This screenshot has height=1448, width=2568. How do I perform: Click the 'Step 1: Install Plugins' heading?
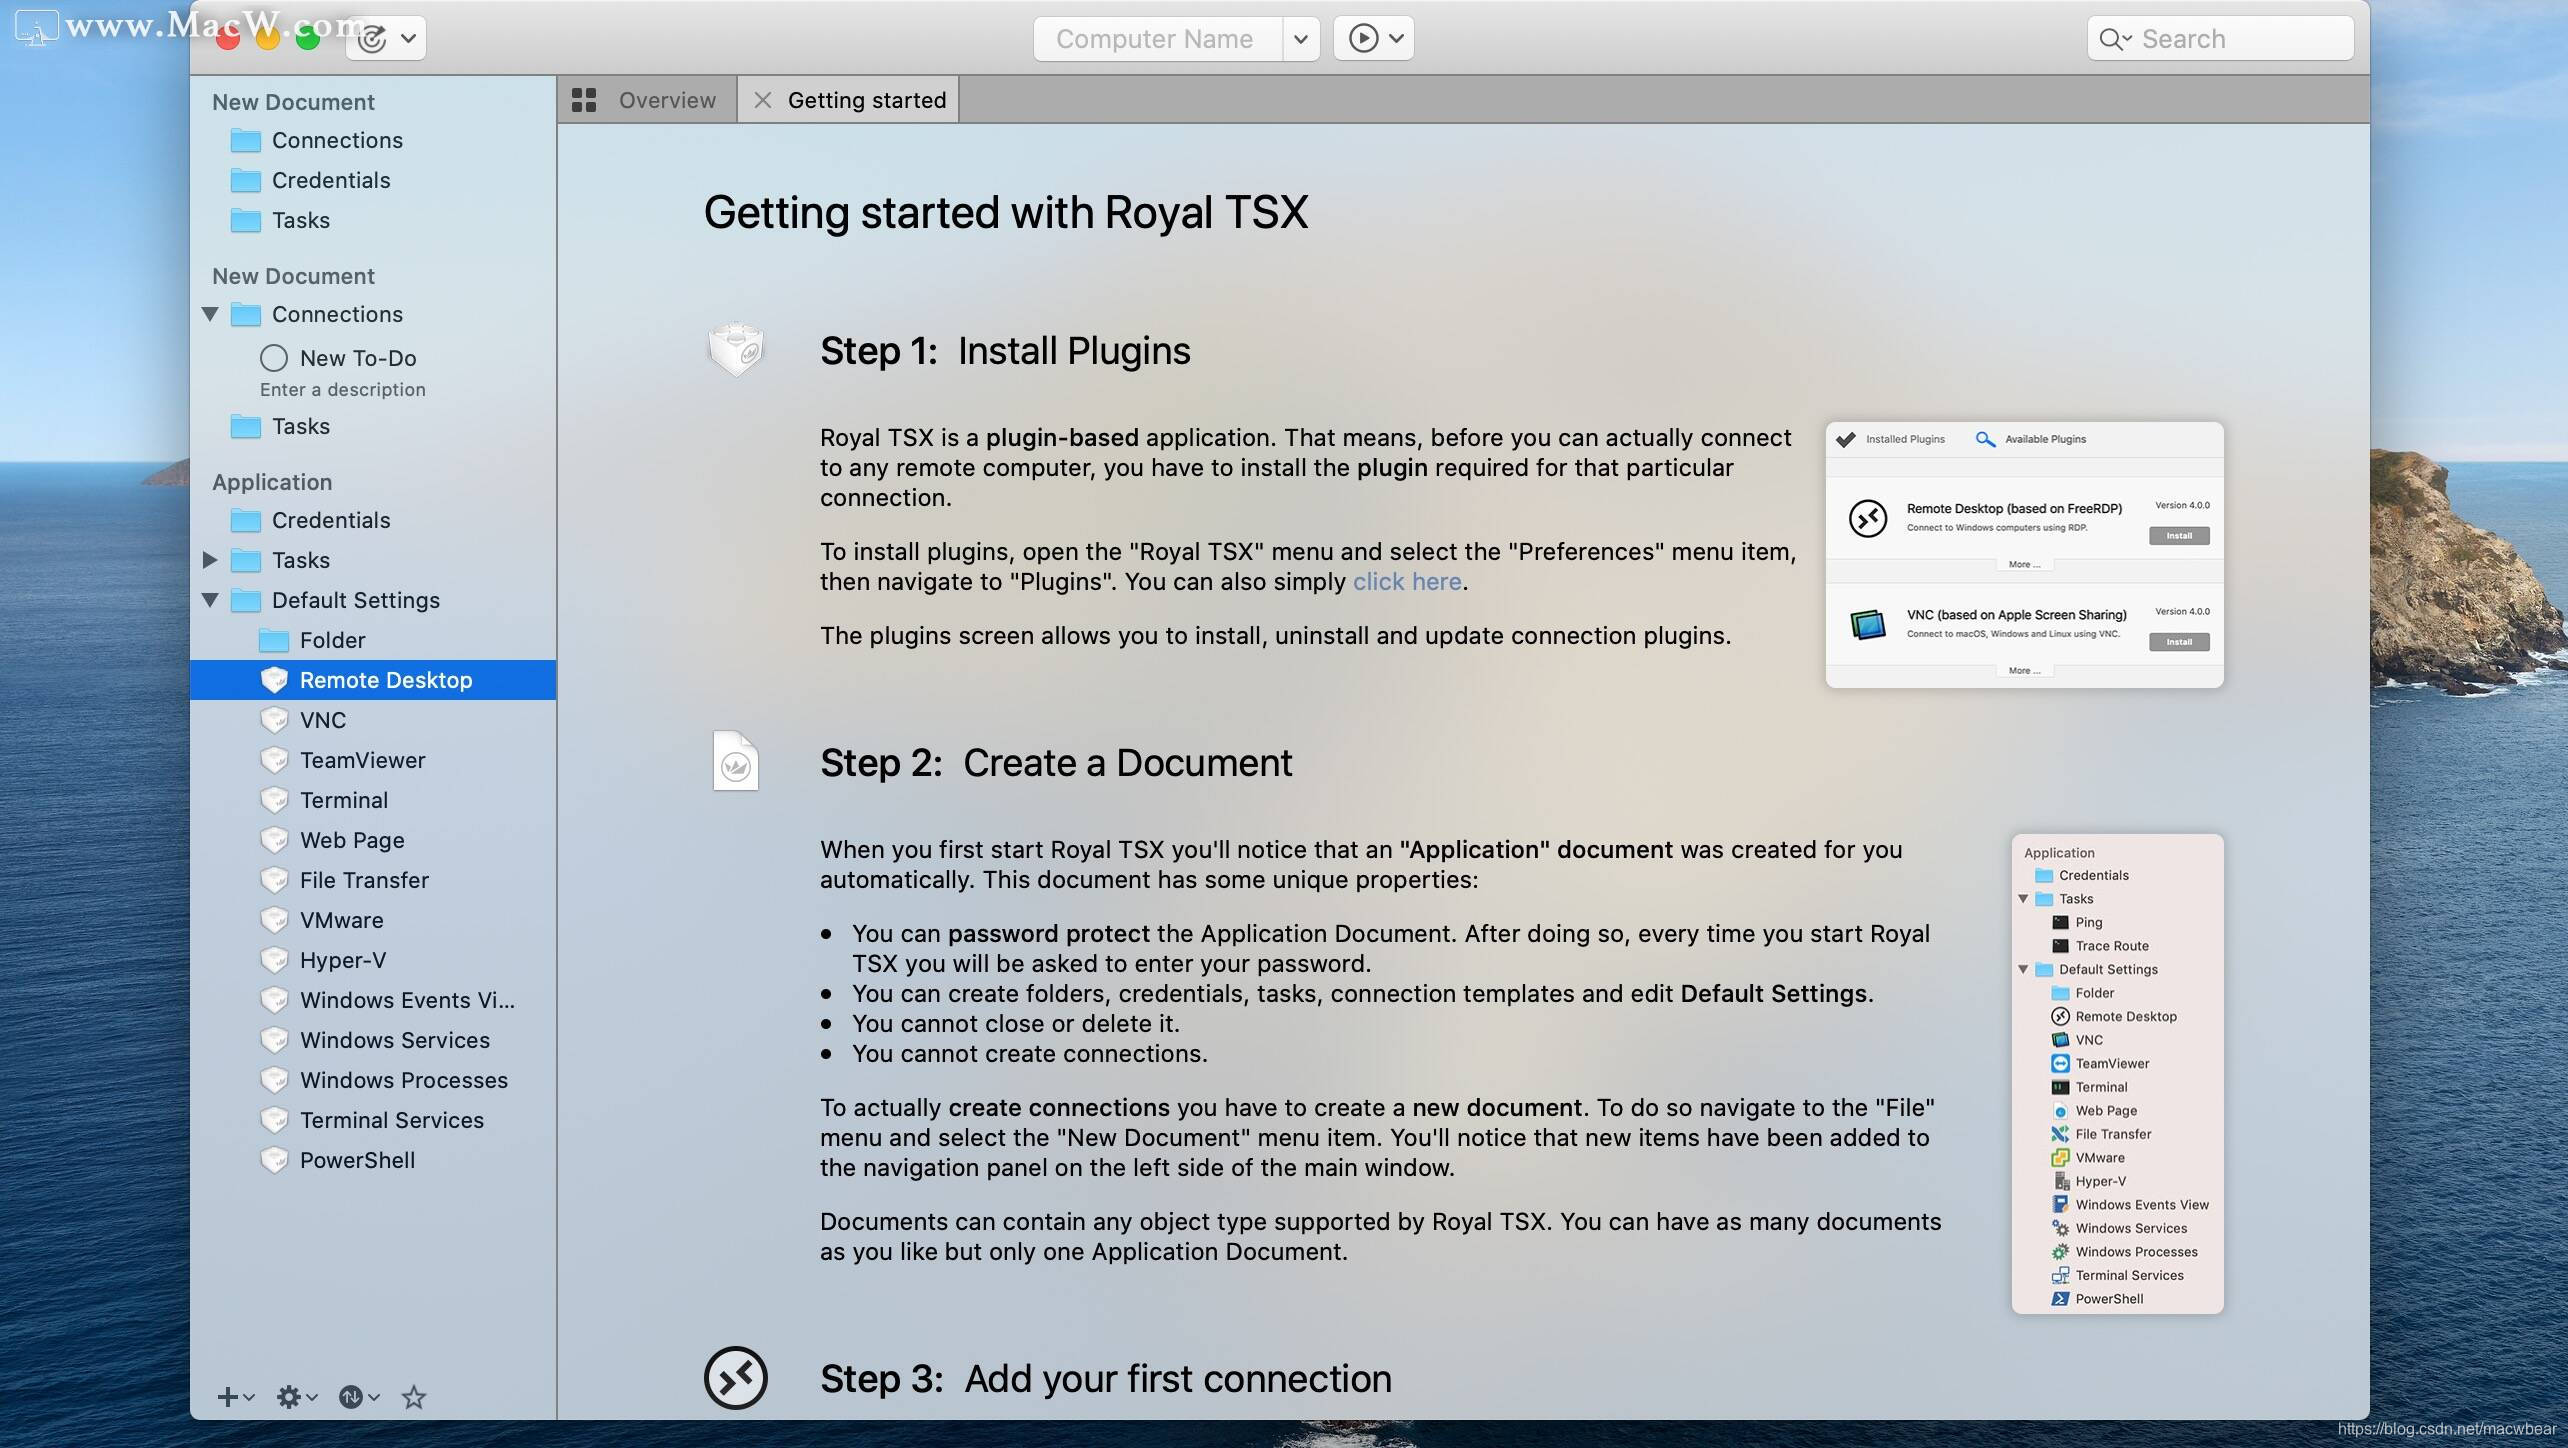[x=1005, y=351]
